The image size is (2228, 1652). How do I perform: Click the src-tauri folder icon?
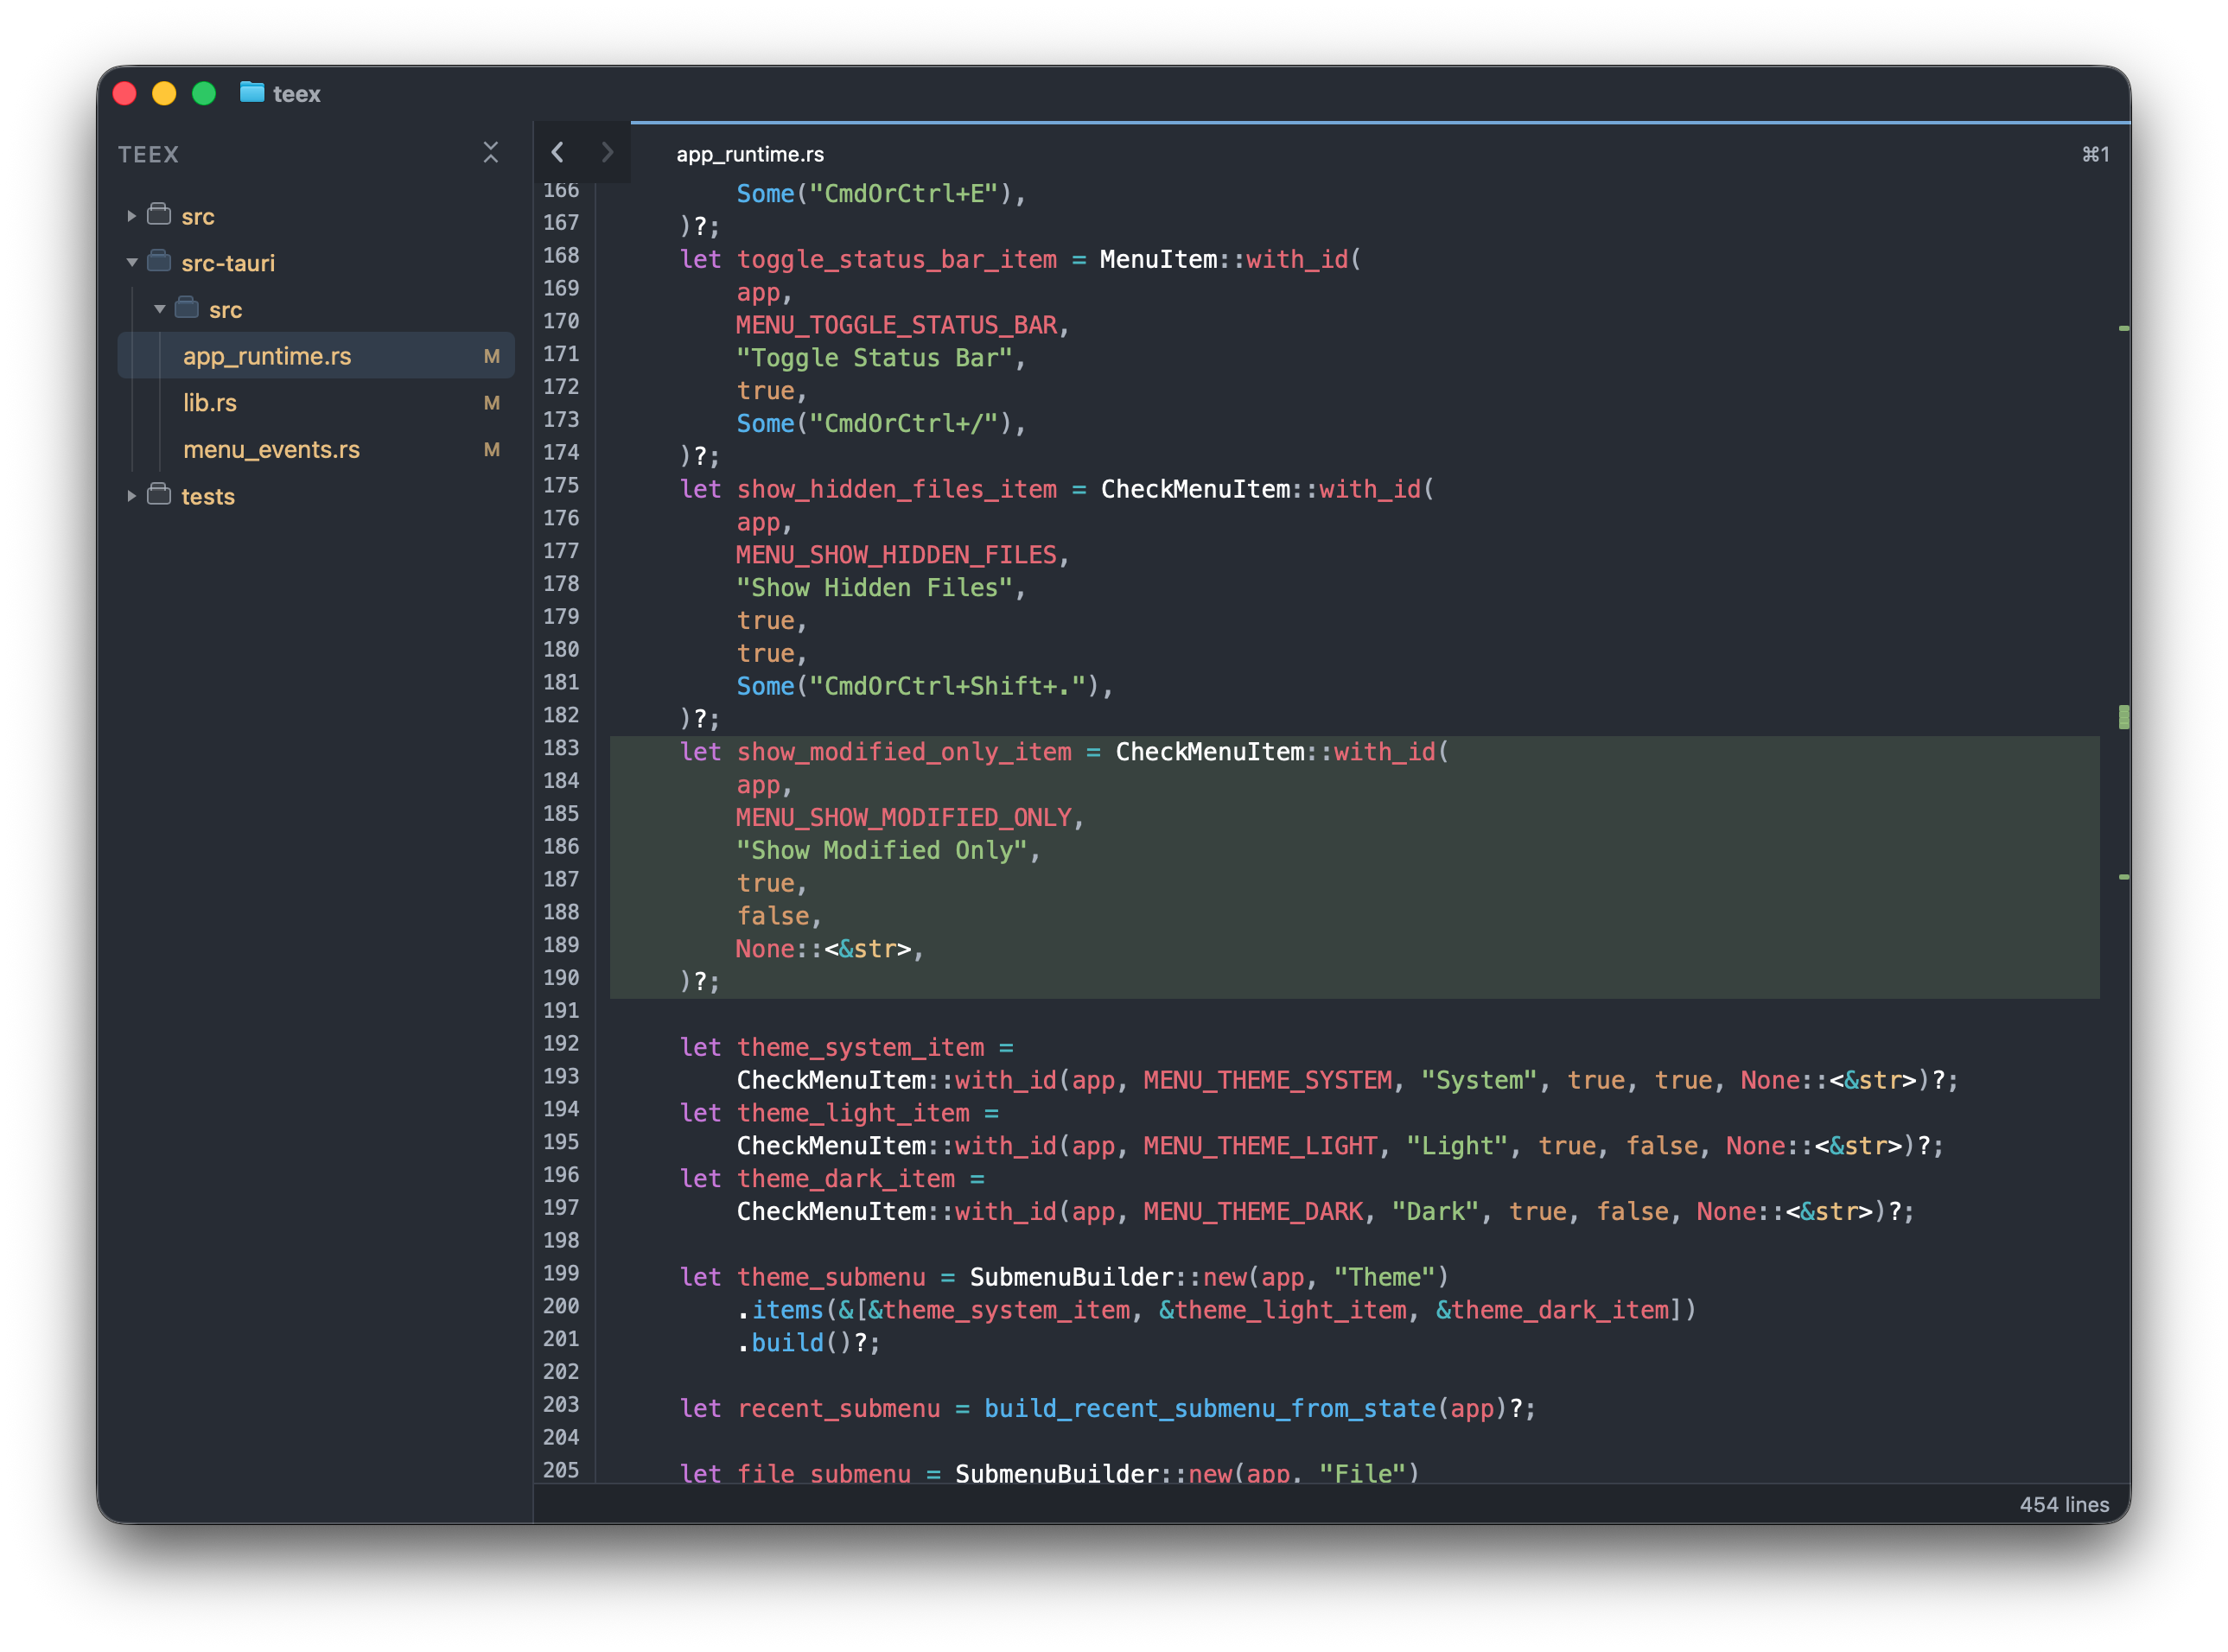[x=159, y=262]
